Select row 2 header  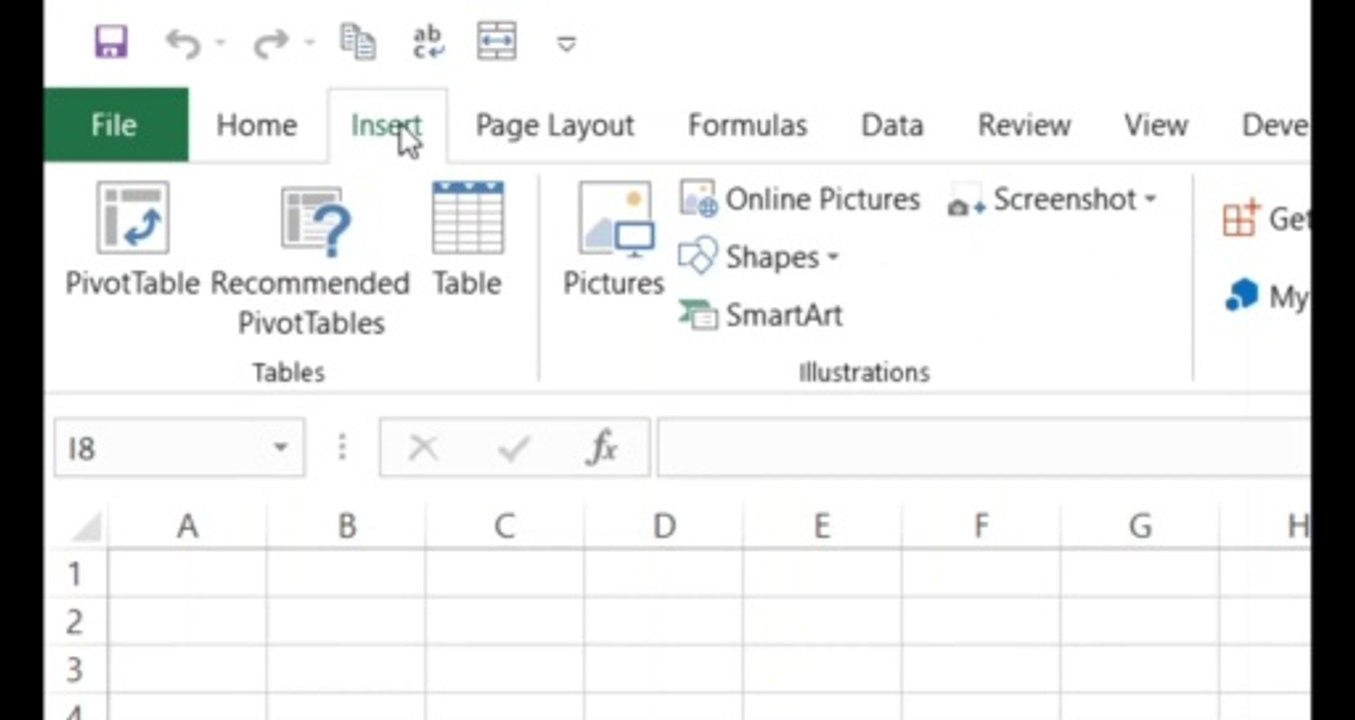[x=75, y=622]
